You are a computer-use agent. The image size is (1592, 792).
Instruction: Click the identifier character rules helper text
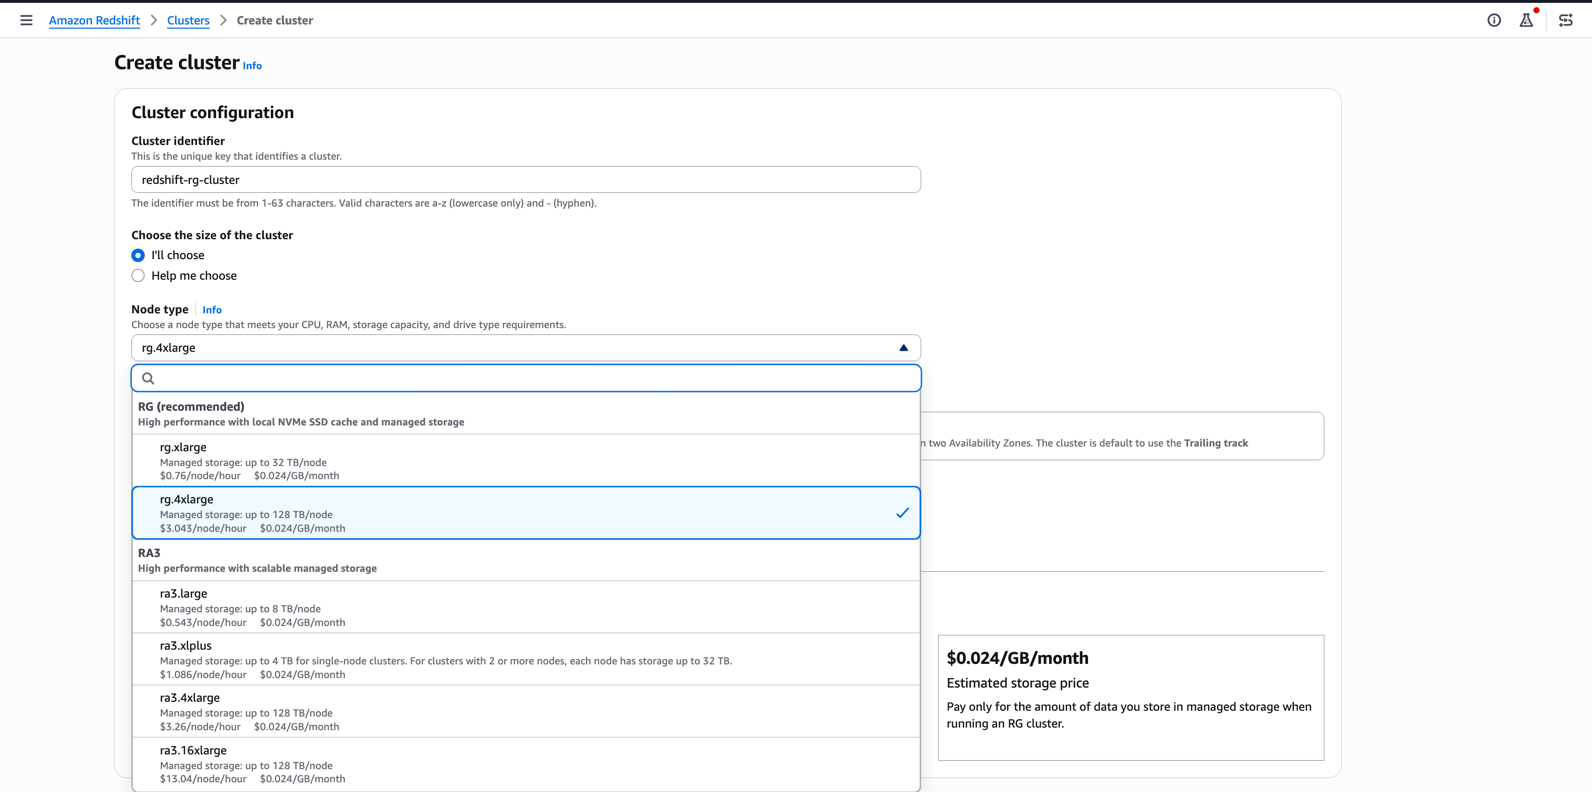[364, 203]
